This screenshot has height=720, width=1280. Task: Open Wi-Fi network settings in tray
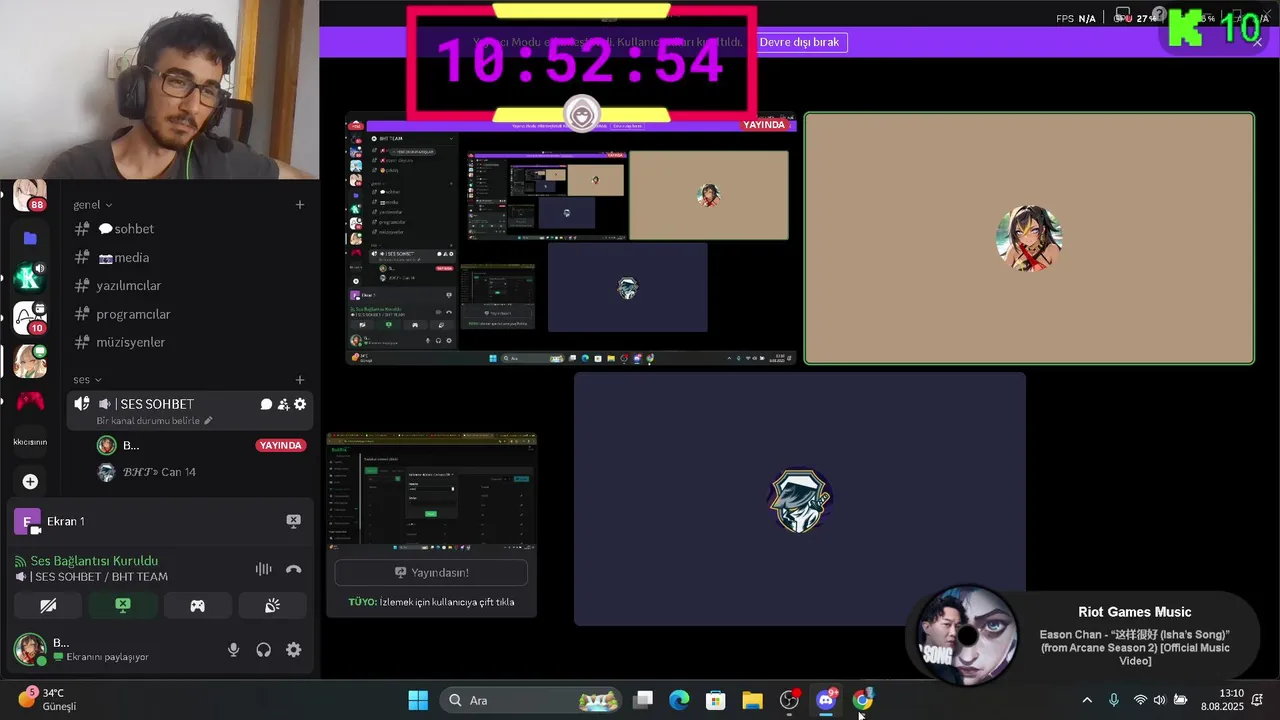(x=1140, y=700)
